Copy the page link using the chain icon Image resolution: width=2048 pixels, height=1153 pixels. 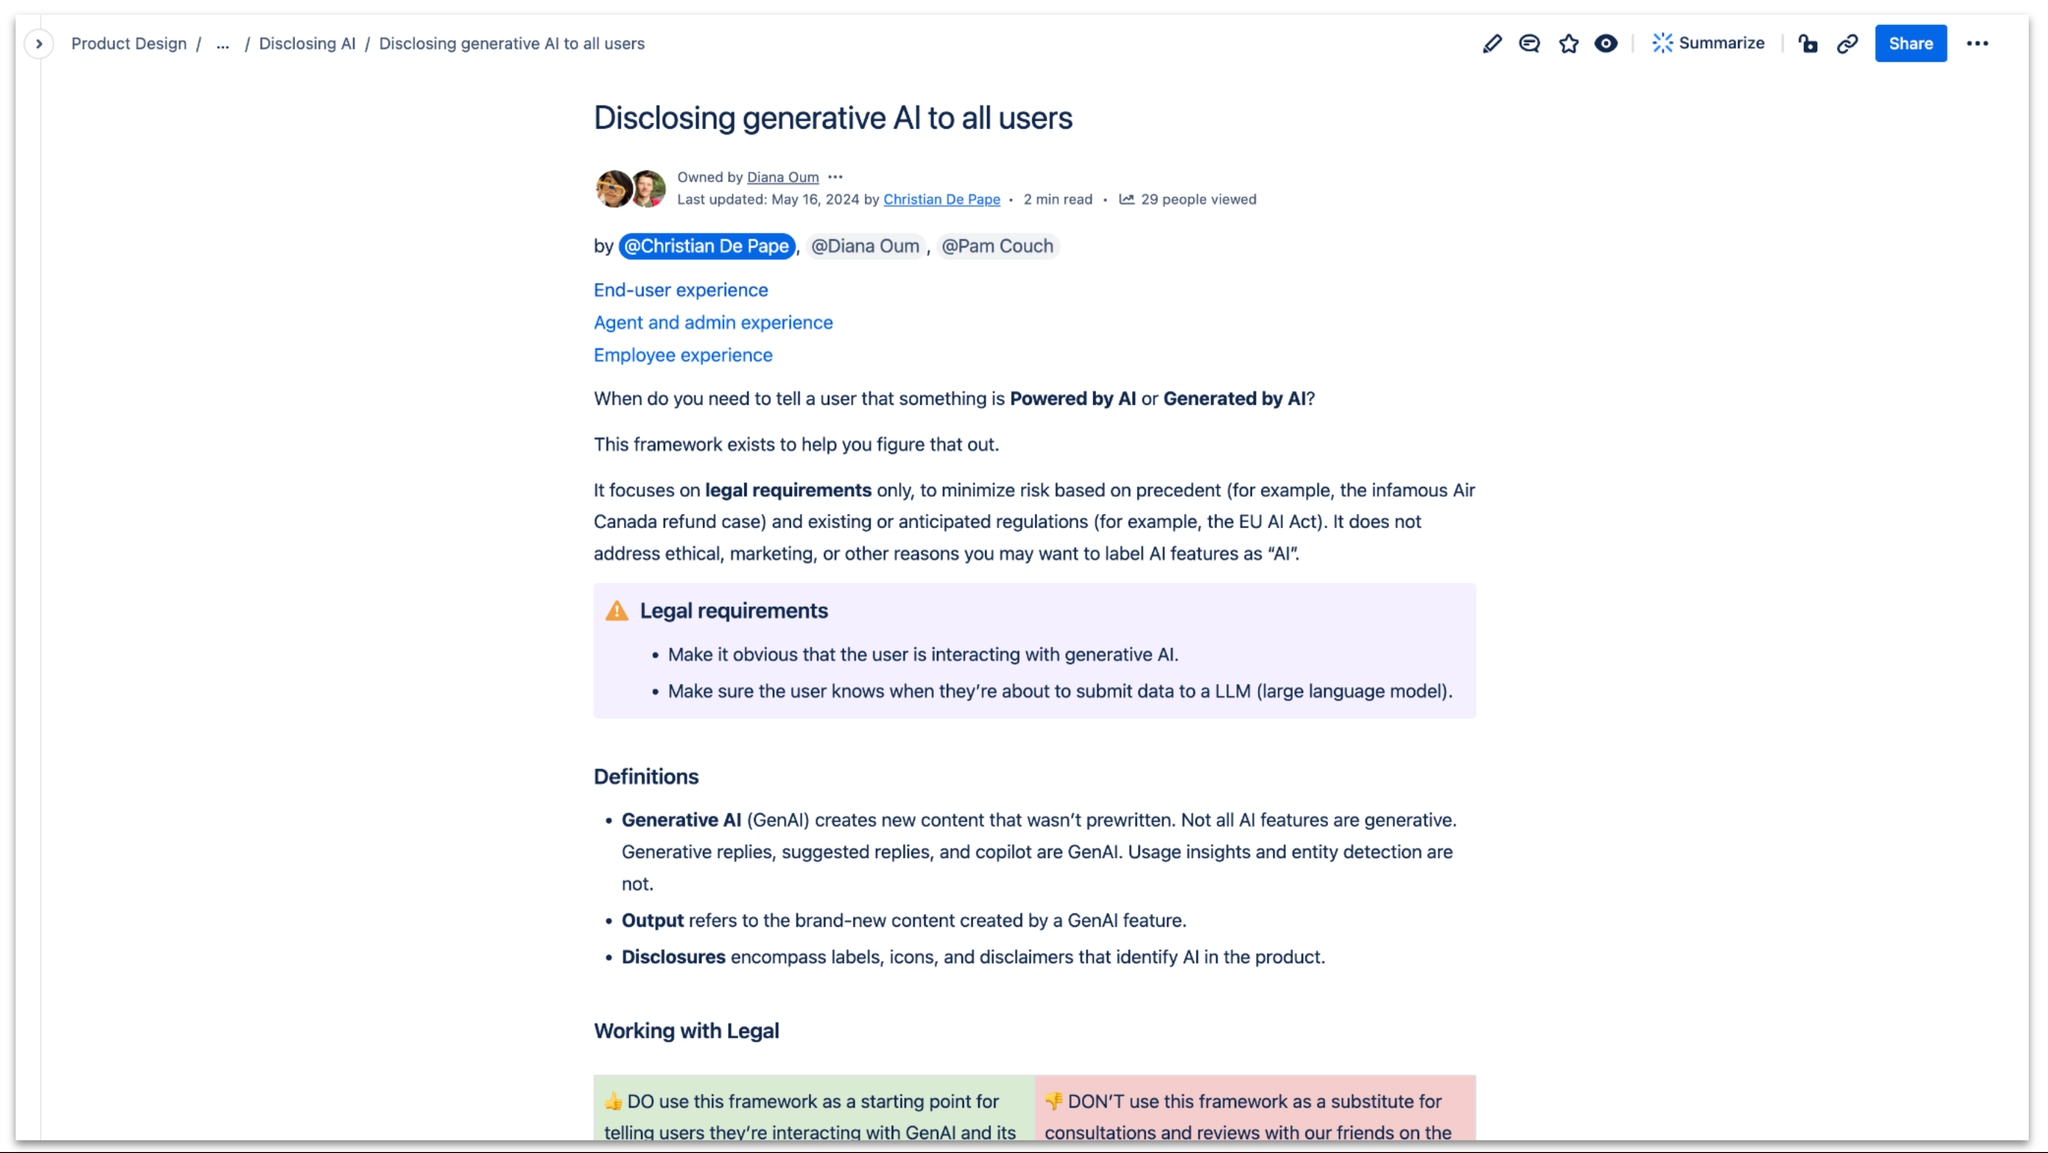coord(1847,44)
